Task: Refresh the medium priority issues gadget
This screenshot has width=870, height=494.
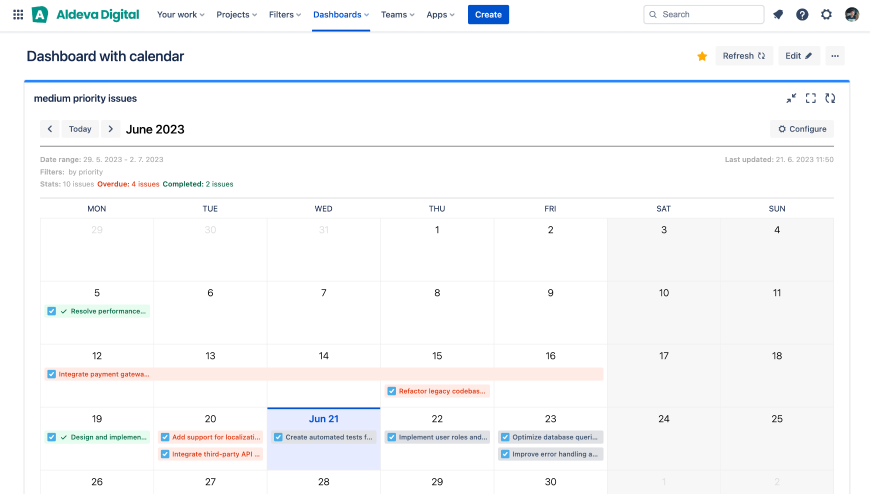Action: click(x=830, y=98)
